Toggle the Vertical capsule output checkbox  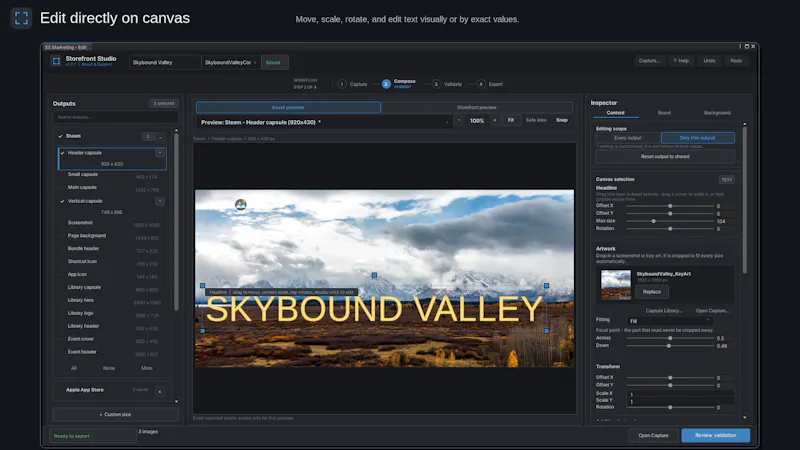[62, 201]
